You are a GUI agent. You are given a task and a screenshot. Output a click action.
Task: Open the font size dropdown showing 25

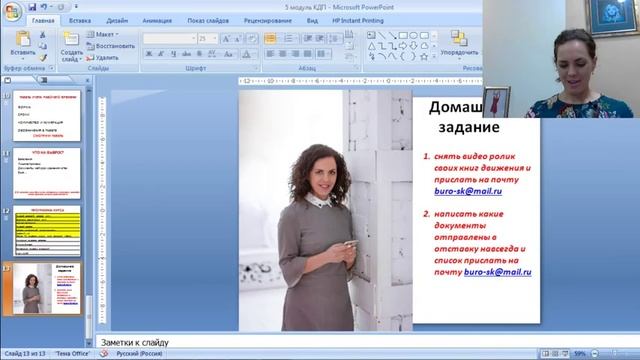tap(208, 38)
